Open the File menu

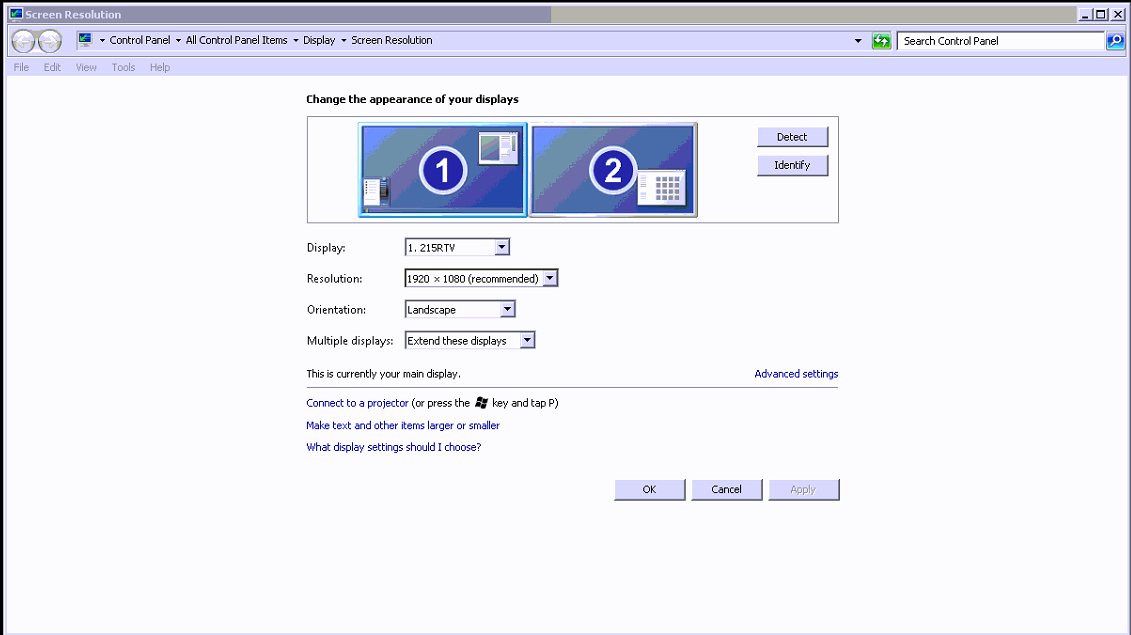[x=21, y=67]
